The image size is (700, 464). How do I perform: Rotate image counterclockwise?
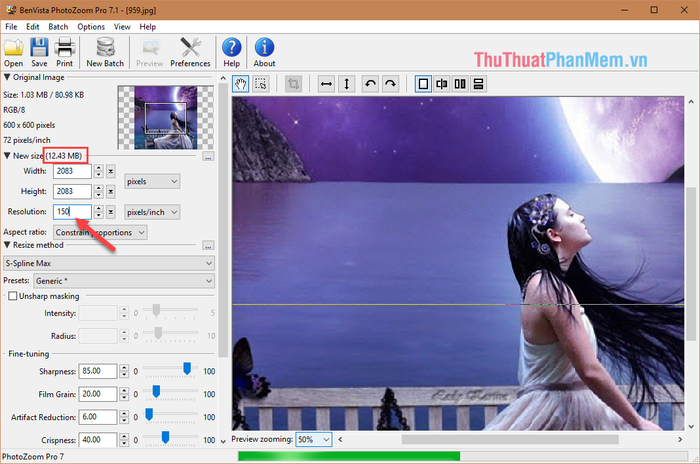click(370, 84)
